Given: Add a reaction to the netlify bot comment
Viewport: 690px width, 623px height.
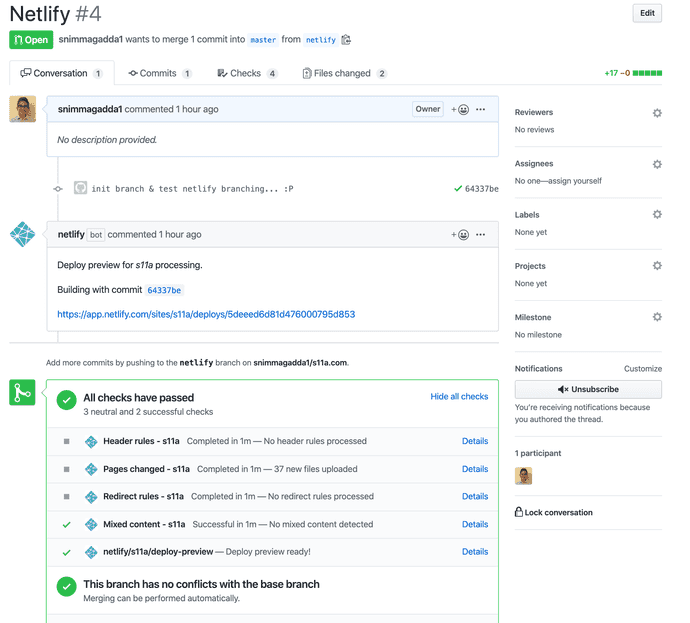Looking at the screenshot, I should coord(460,235).
